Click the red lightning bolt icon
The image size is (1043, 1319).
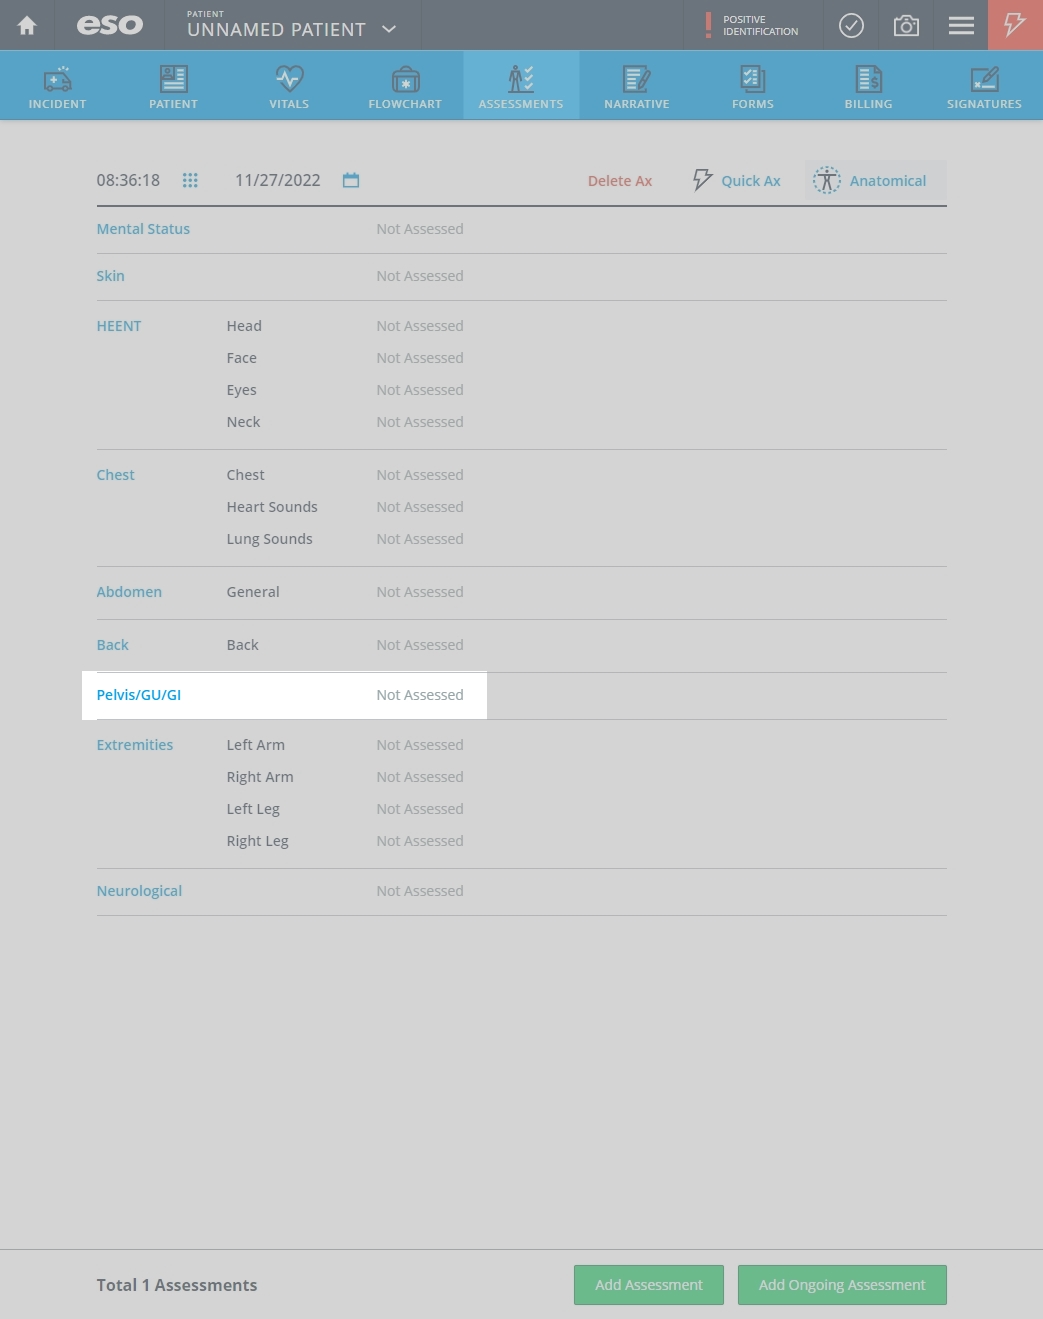pos(1015,25)
